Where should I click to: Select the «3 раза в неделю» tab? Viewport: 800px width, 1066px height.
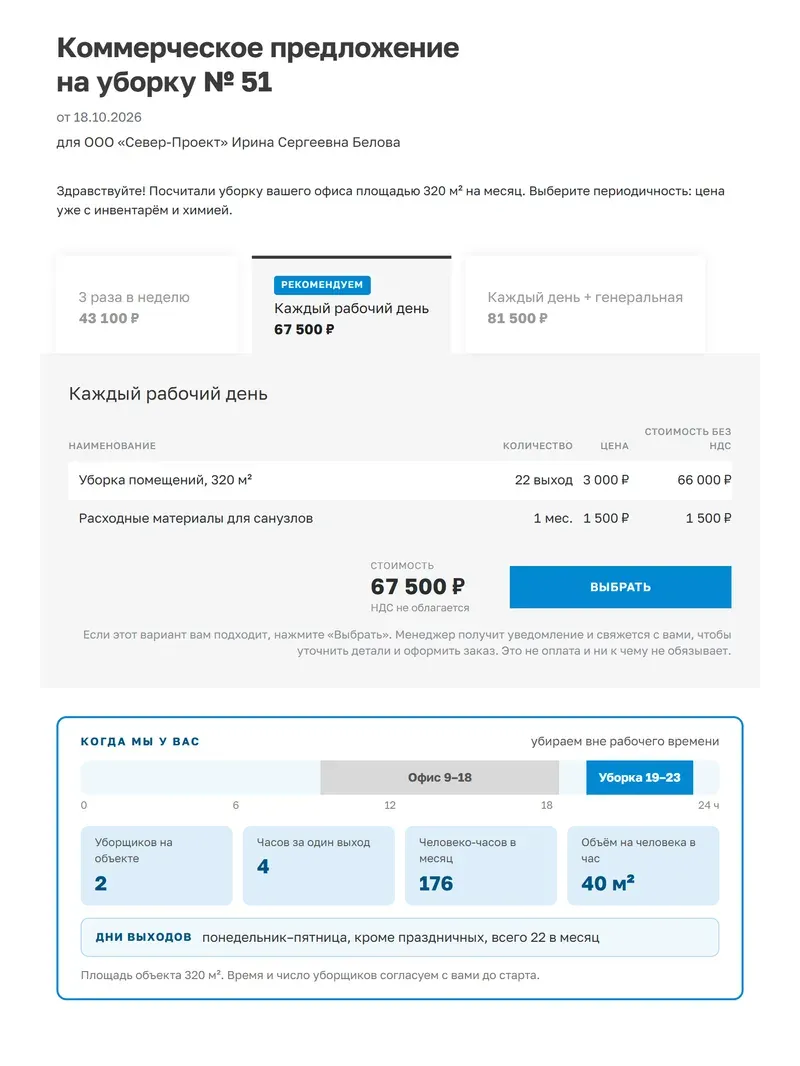tap(147, 306)
